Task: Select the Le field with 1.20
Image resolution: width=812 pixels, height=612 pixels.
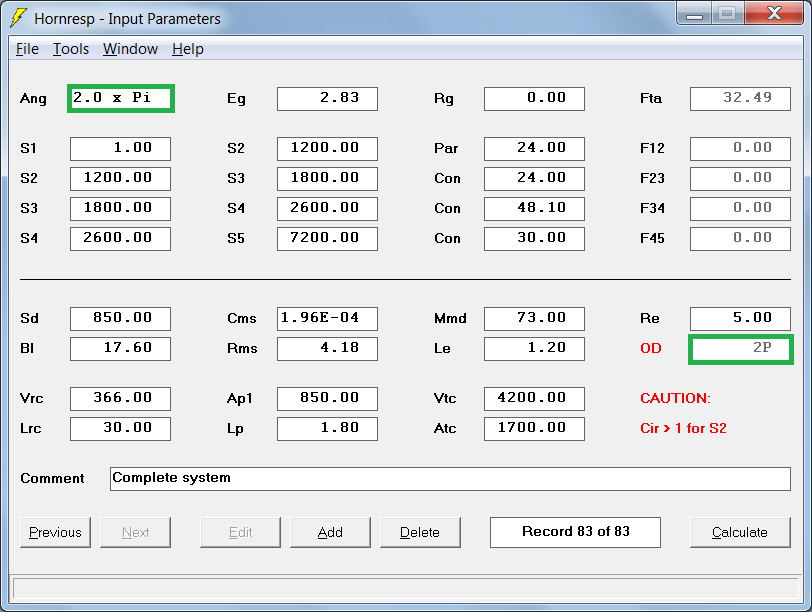Action: tap(534, 348)
